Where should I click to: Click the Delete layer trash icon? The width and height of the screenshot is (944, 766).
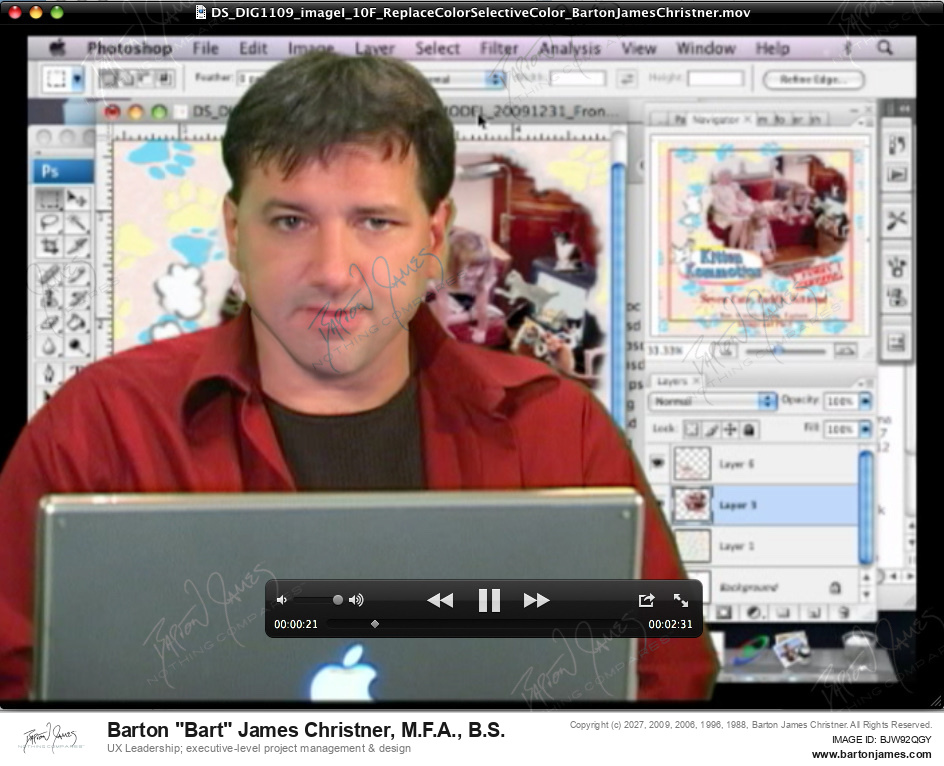tap(843, 613)
